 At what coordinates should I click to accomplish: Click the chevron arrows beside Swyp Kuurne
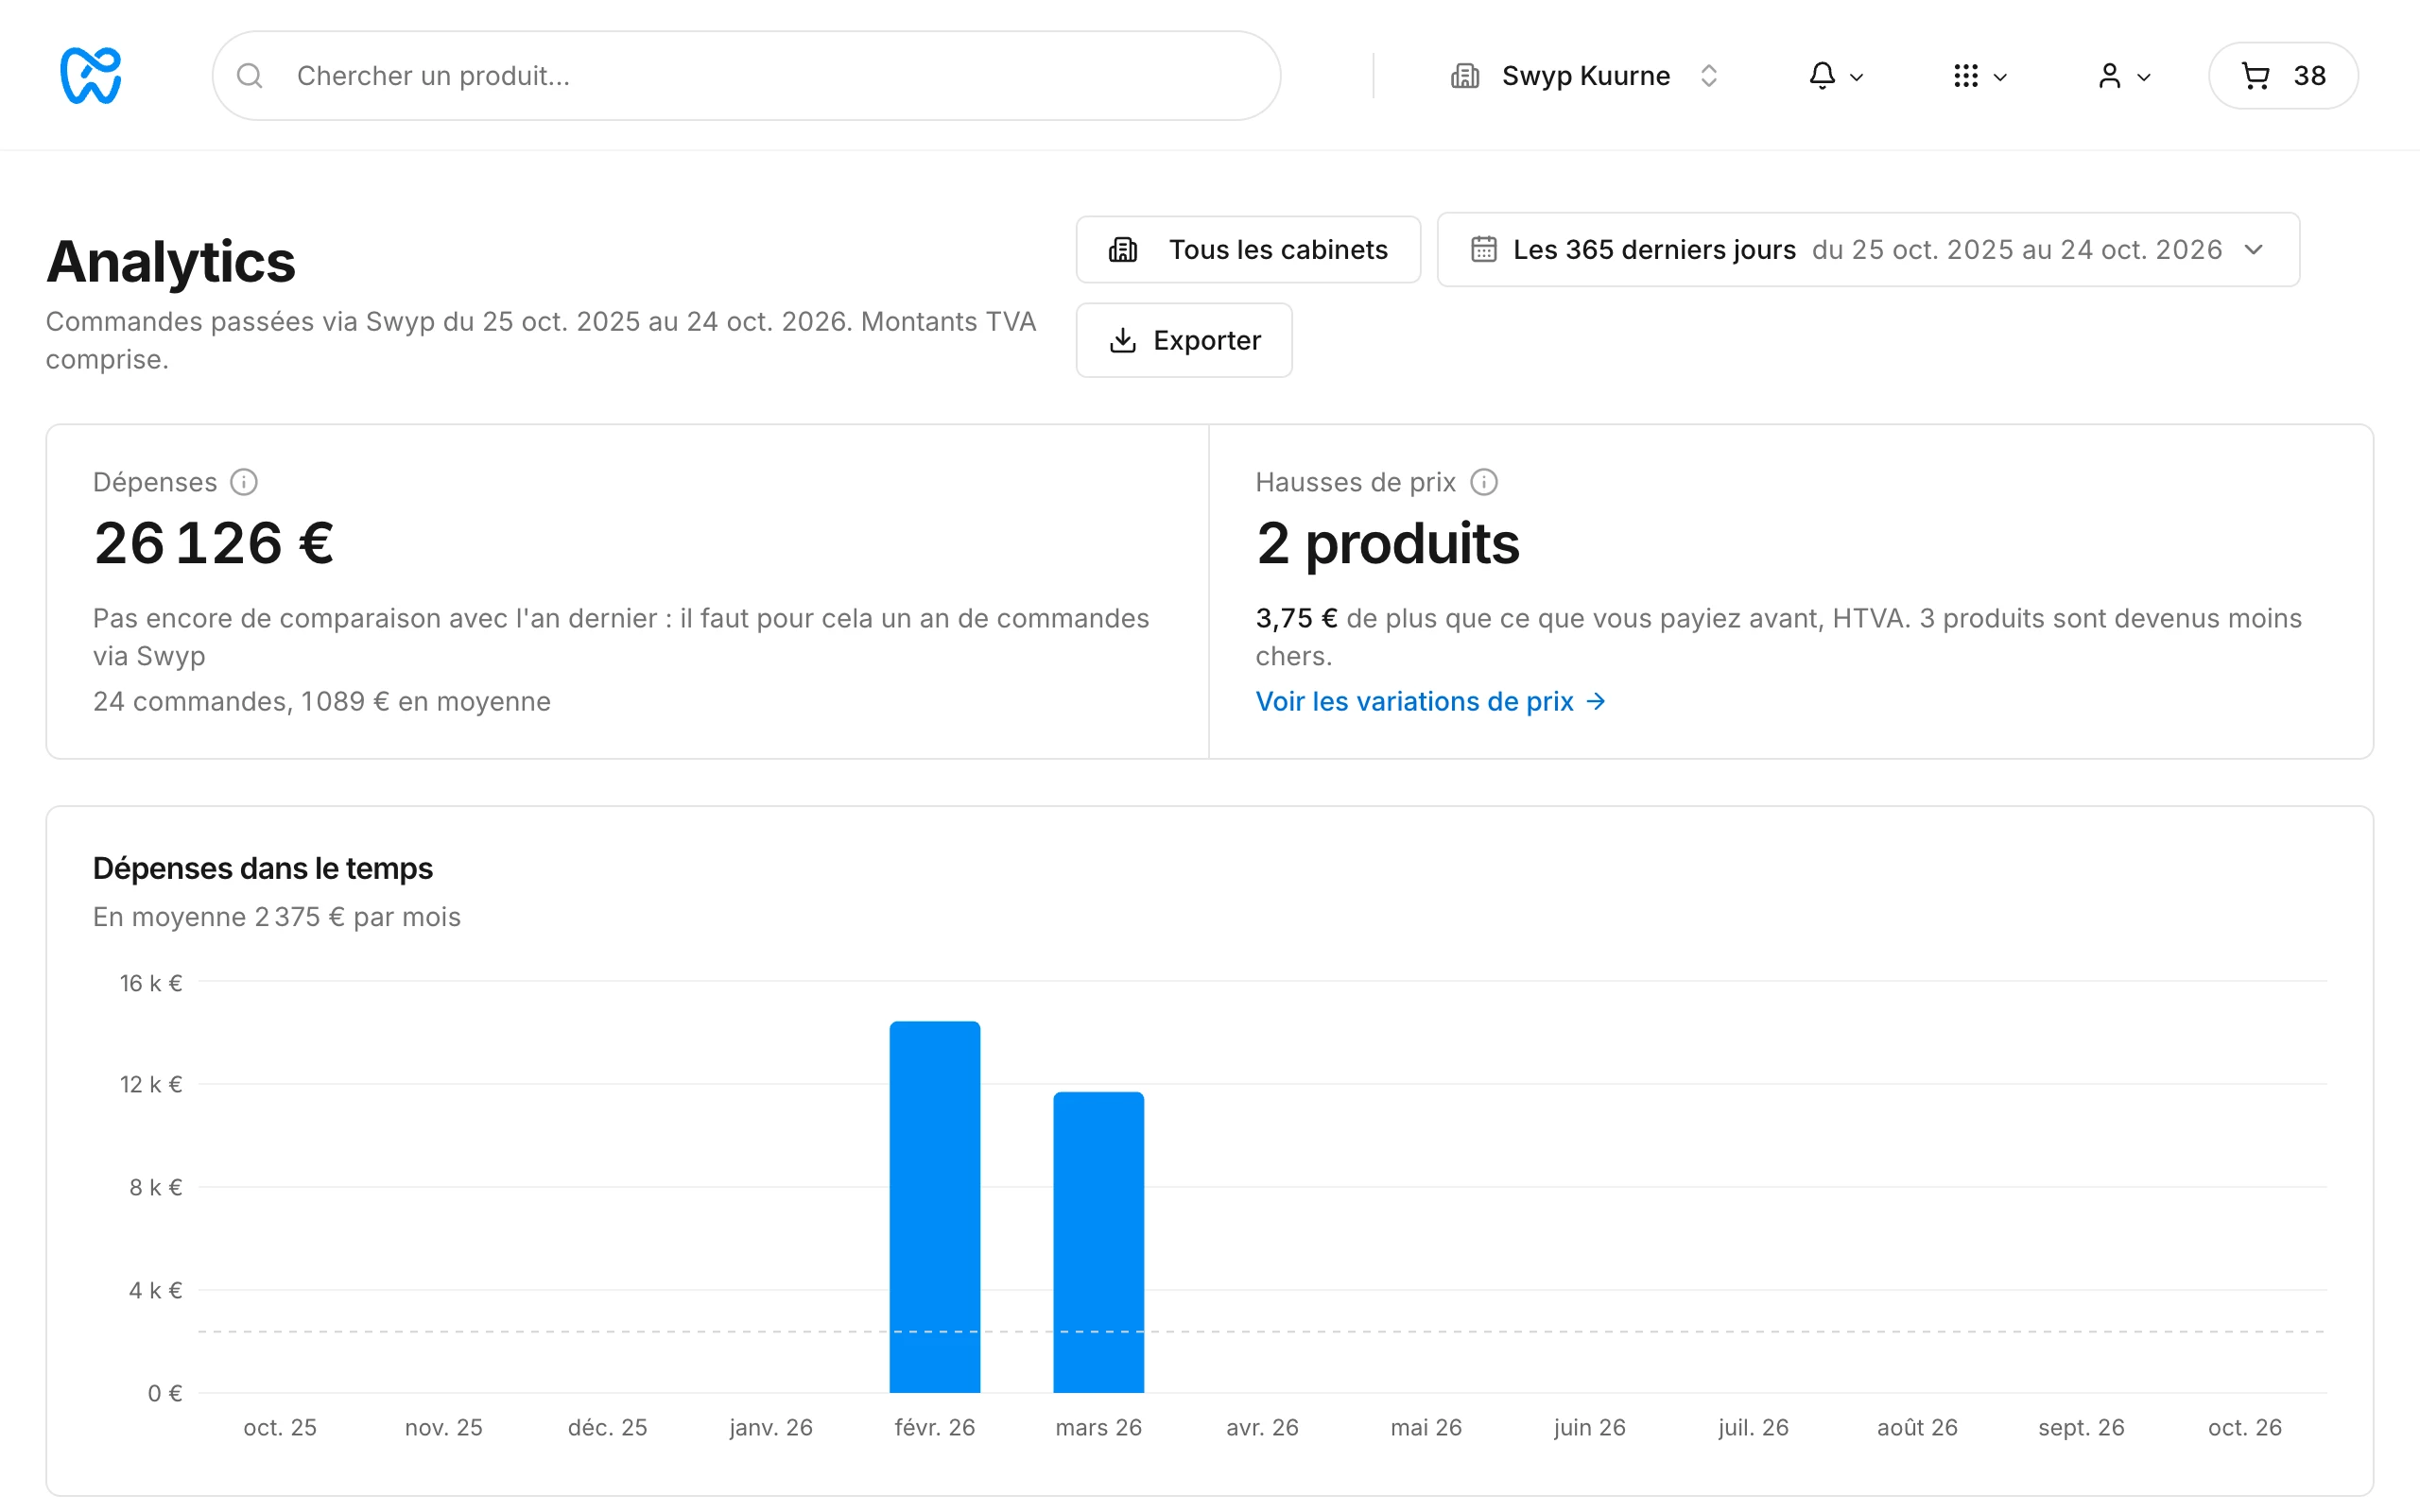click(x=1709, y=76)
